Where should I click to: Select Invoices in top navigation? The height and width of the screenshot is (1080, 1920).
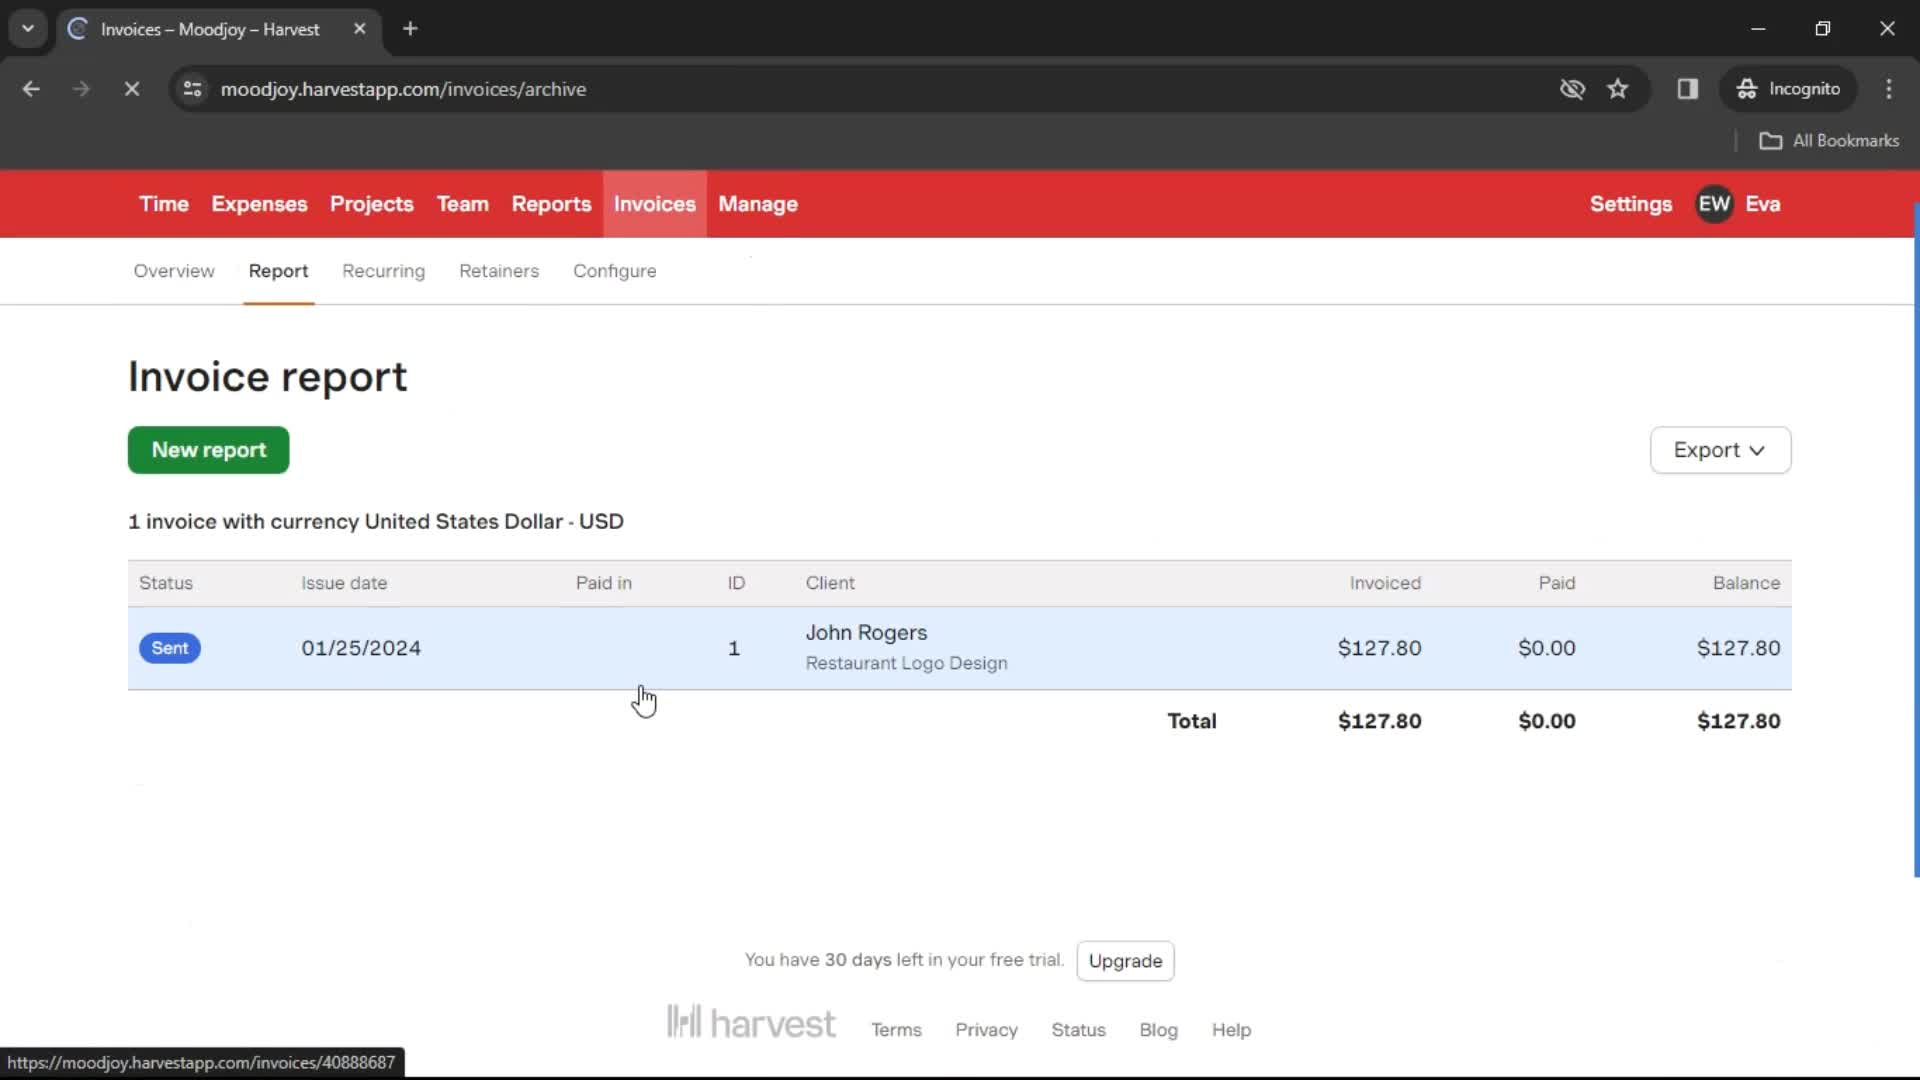[655, 204]
